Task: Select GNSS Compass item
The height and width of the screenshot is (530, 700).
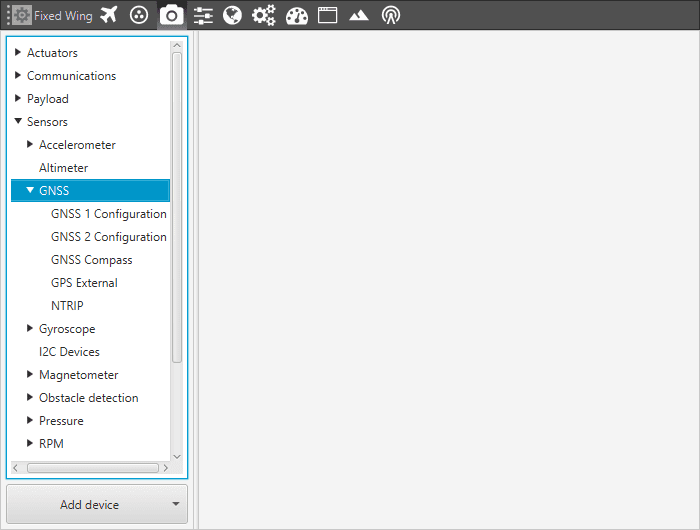Action: click(92, 260)
